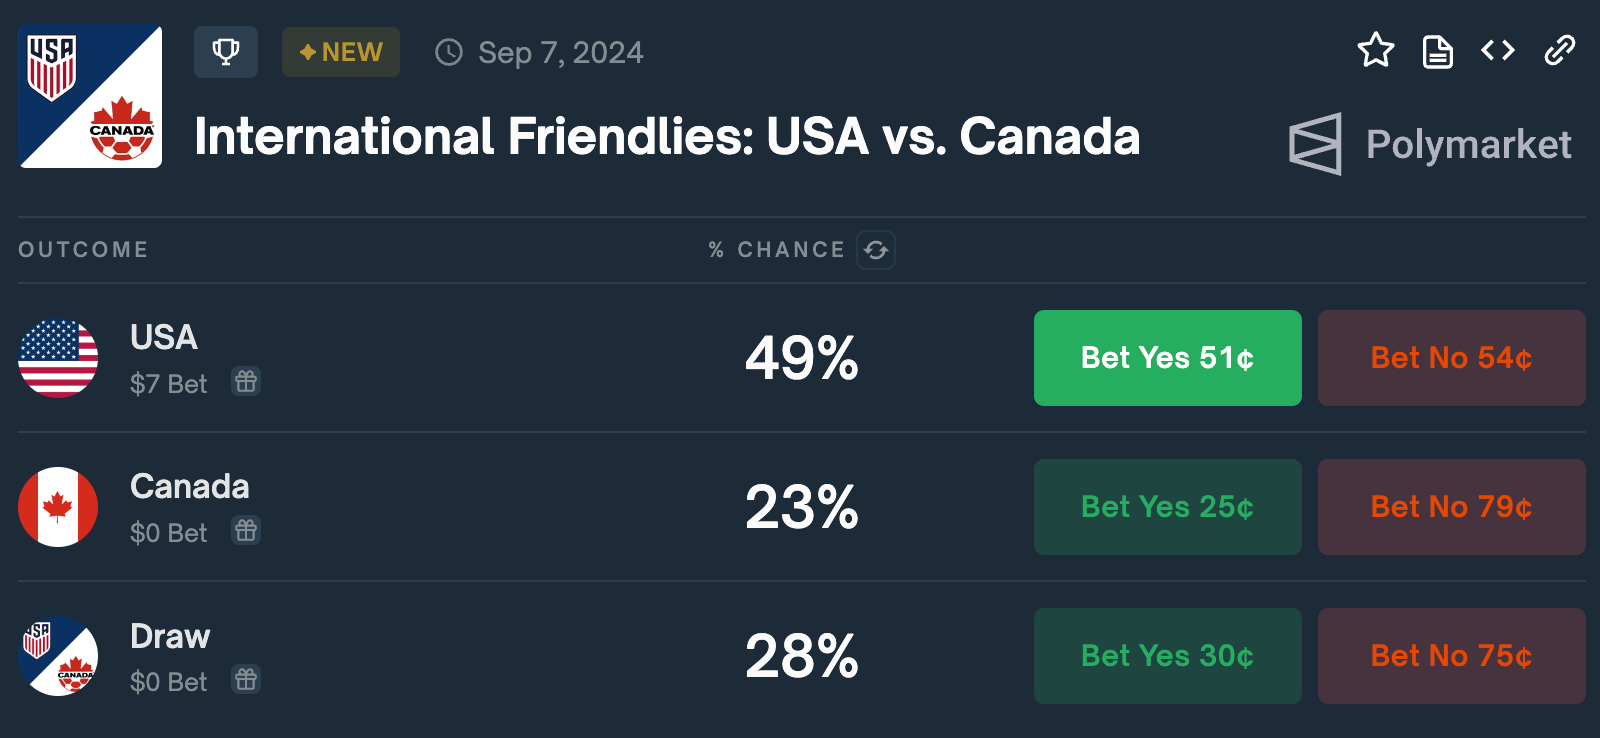
Task: Click the gift icon next to Draw
Action: point(246,680)
